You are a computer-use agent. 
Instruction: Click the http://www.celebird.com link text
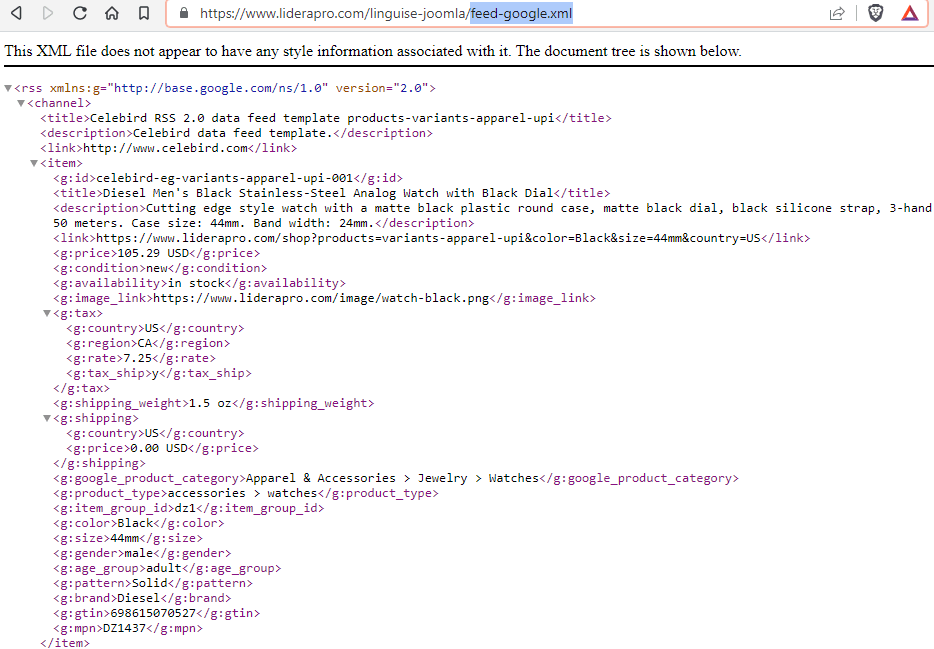[x=165, y=148]
